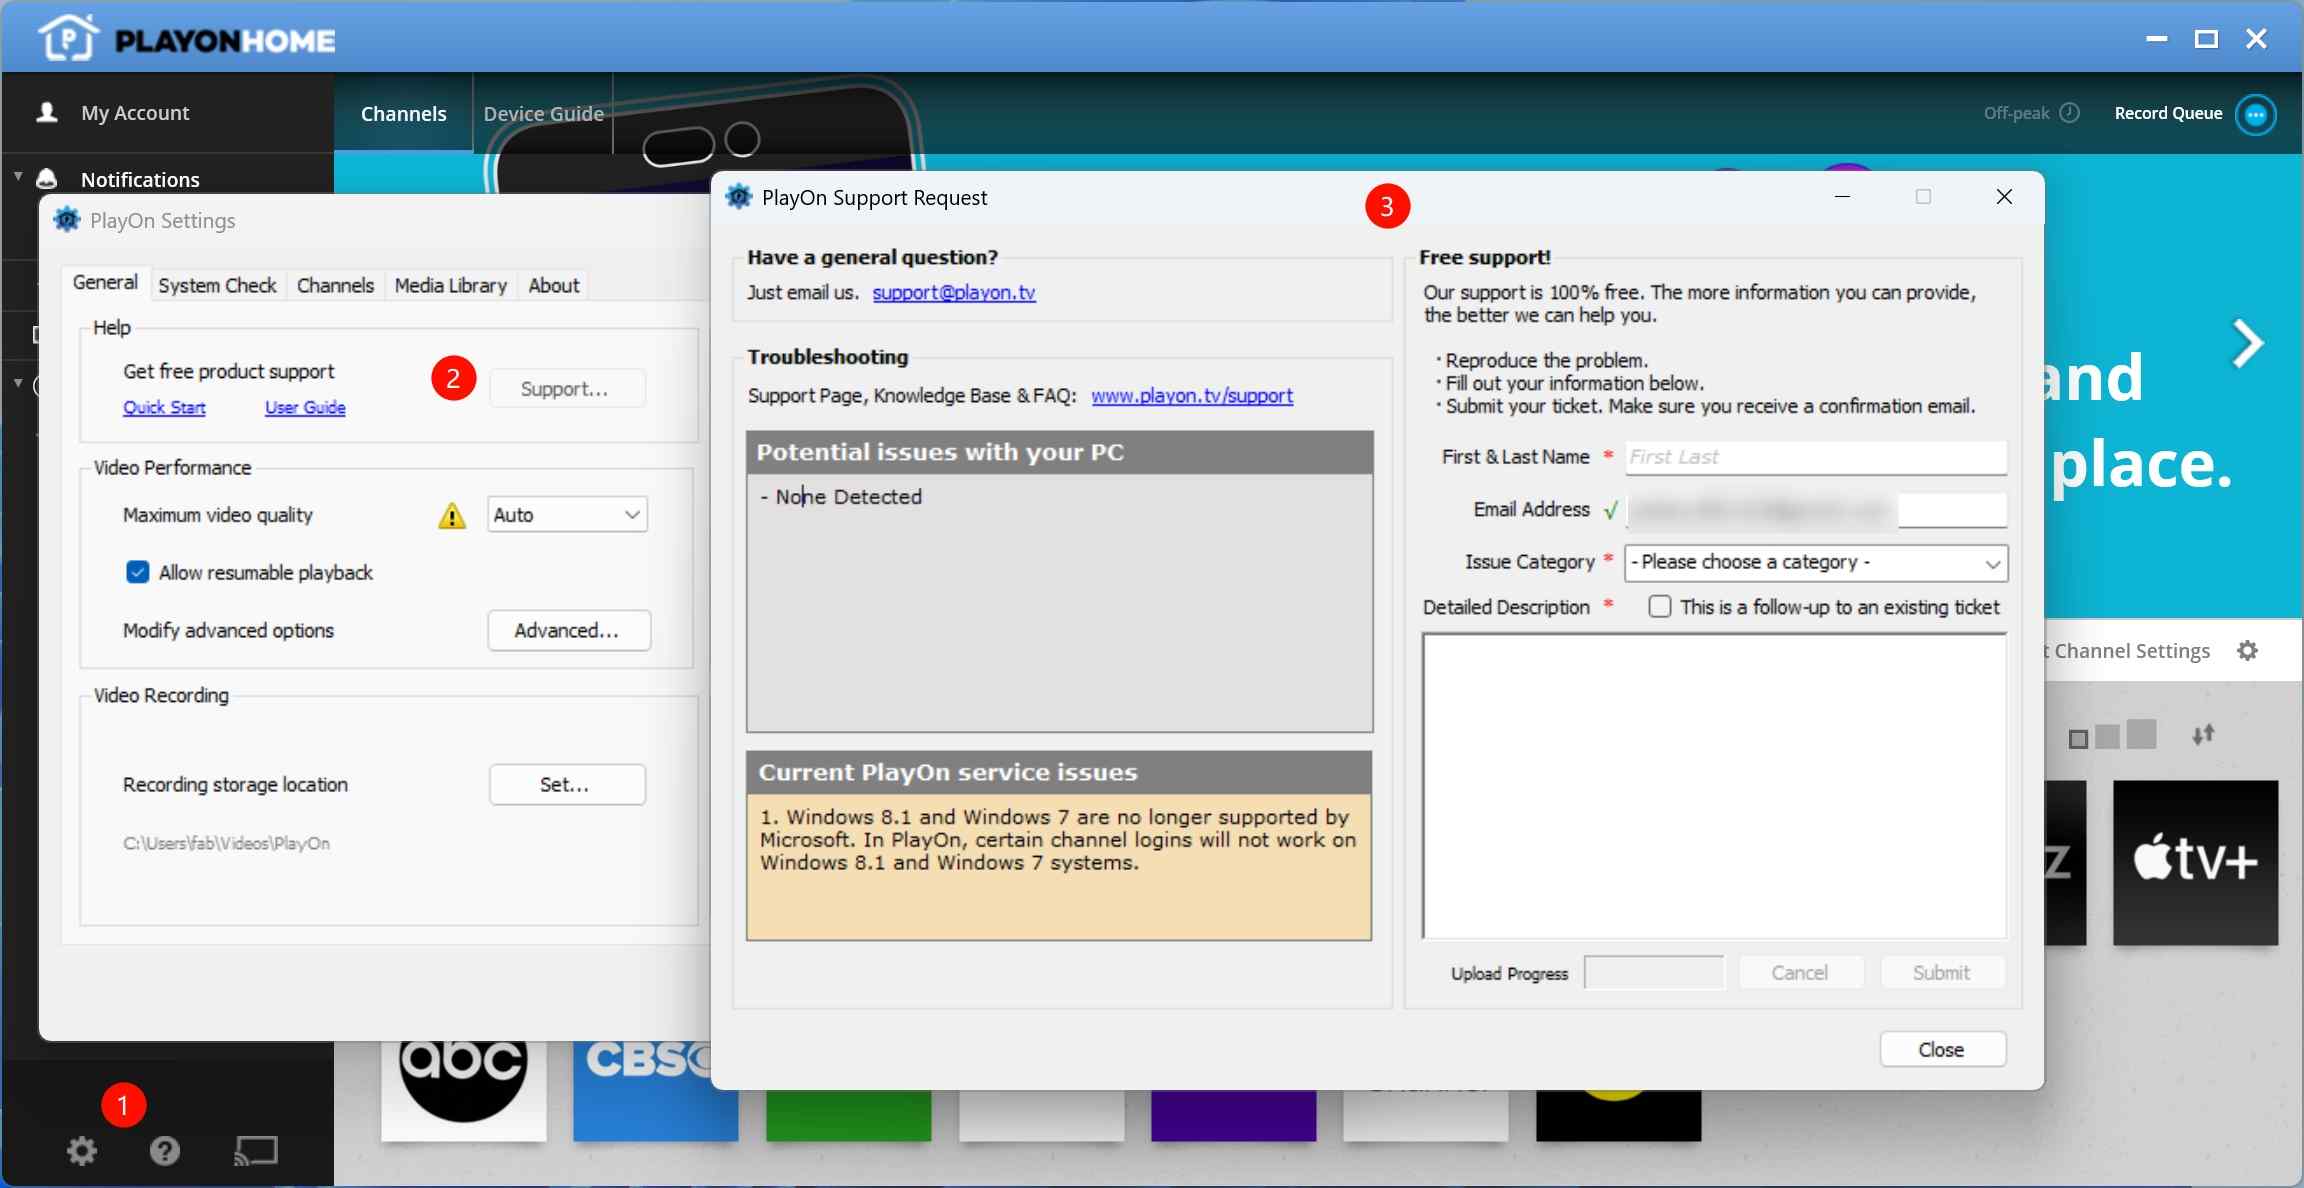This screenshot has height=1188, width=2304.
Task: Open Maximum video quality dropdown
Action: [x=567, y=515]
